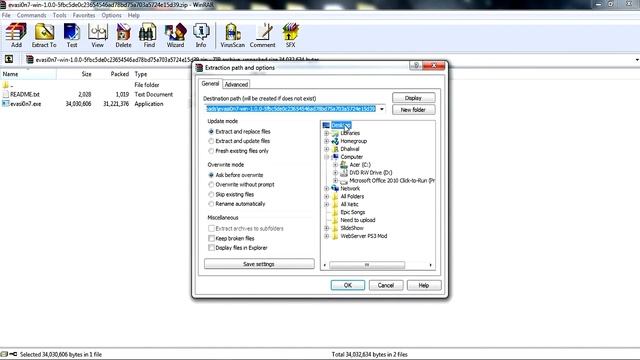Click the Homegroup icon in folder tree
The image size is (640, 360).
(335, 141)
